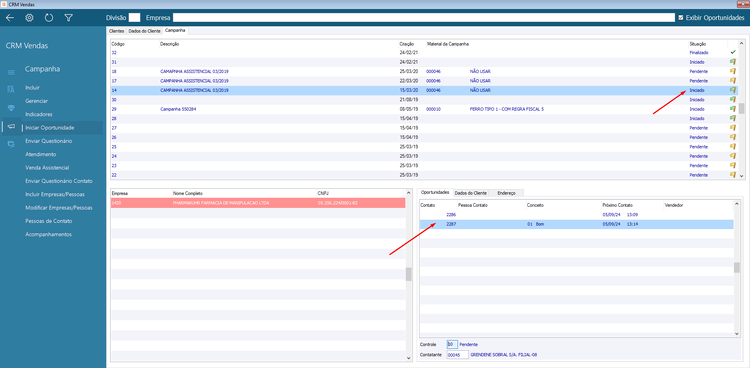Click the yellow flag on campaign 17
The height and width of the screenshot is (368, 750).
click(733, 80)
